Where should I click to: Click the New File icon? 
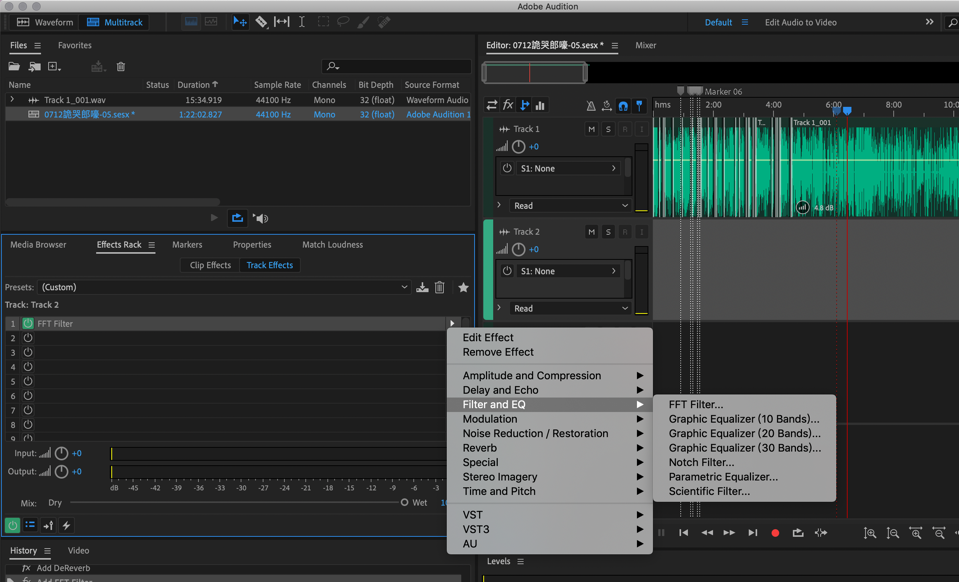tap(54, 67)
